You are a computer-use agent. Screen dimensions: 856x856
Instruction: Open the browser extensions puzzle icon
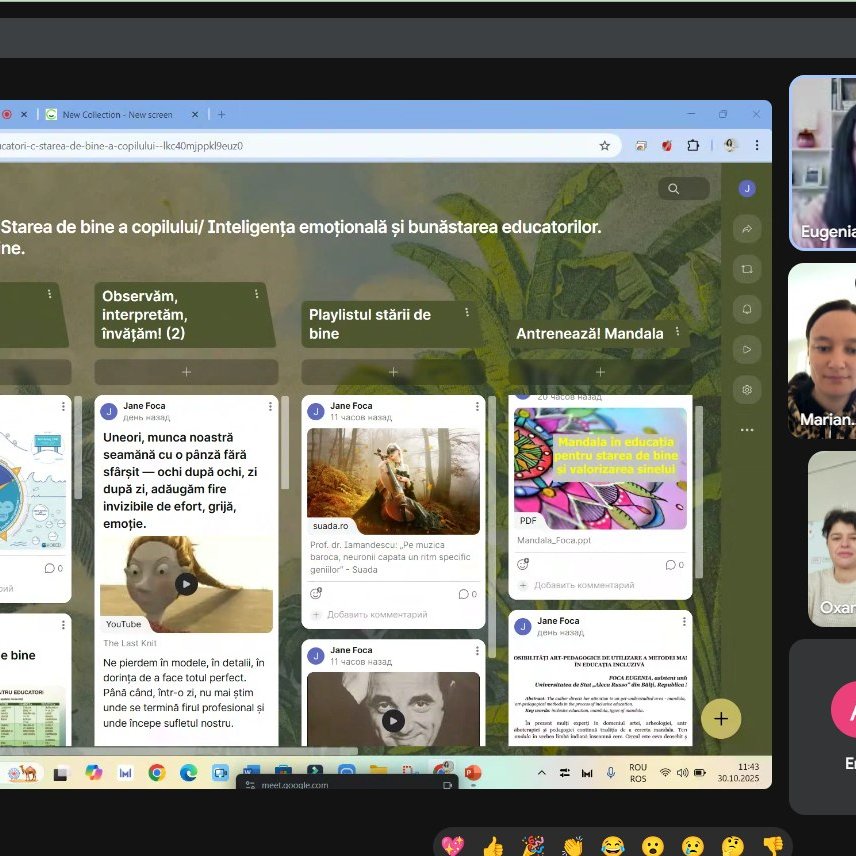click(693, 145)
